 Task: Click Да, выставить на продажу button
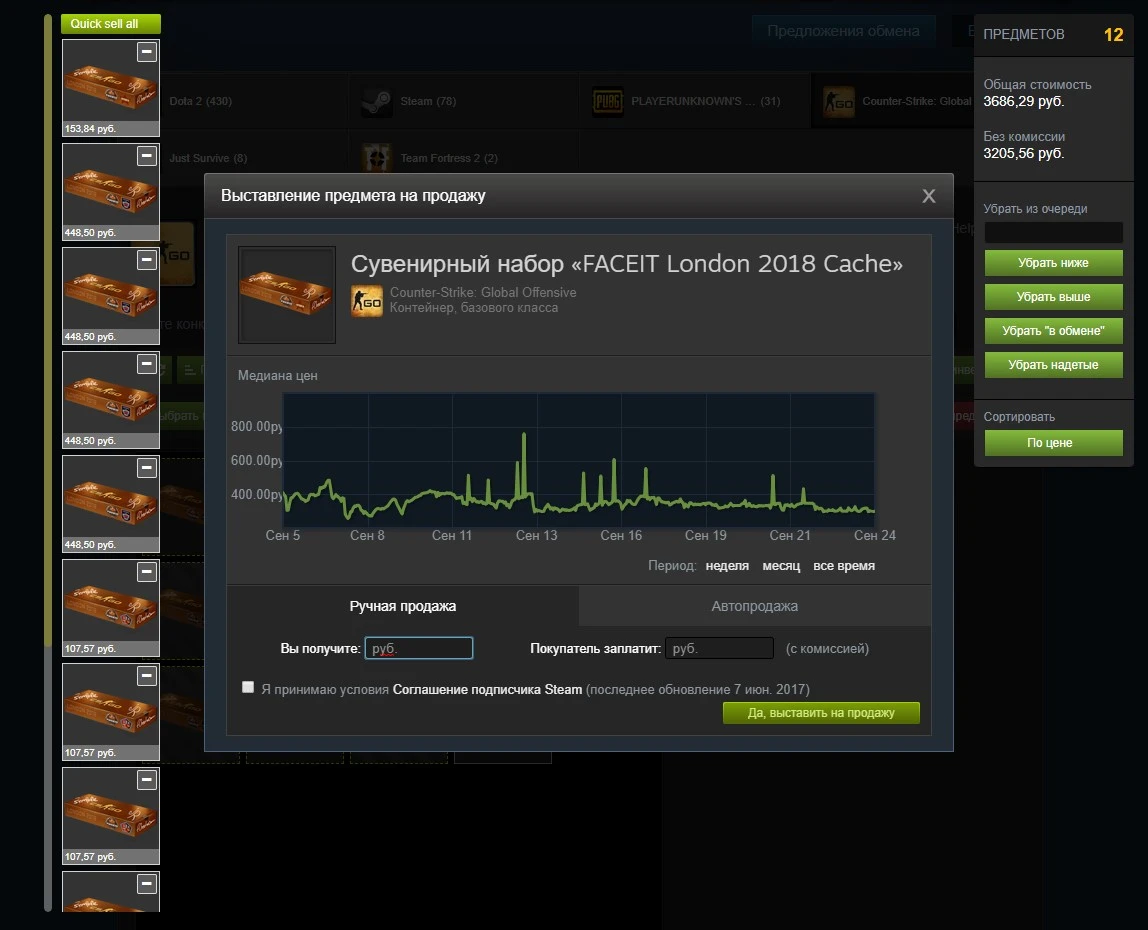821,713
